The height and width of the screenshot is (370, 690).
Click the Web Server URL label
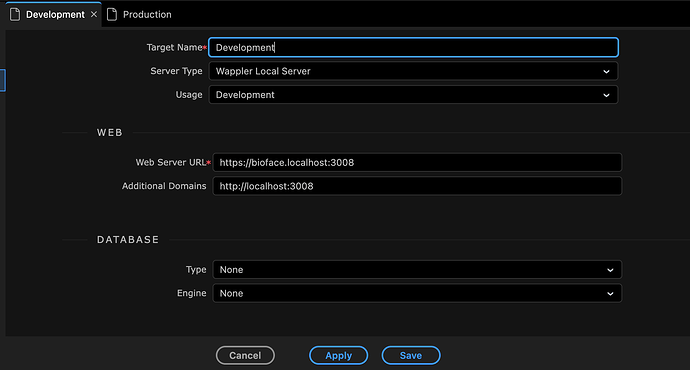tap(171, 163)
